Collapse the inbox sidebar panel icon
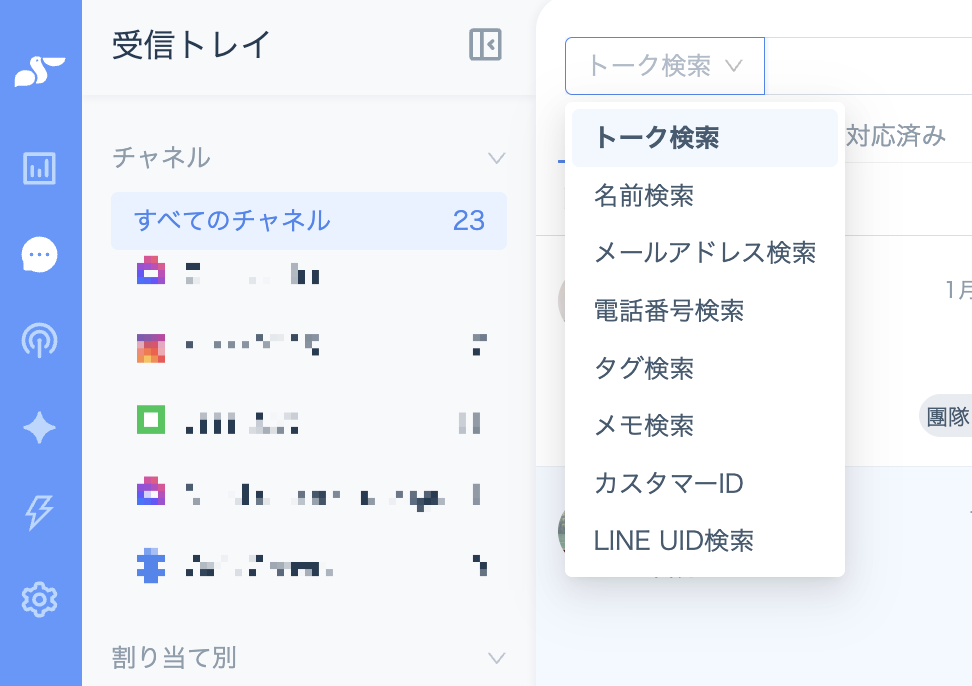The width and height of the screenshot is (972, 686). [x=485, y=45]
